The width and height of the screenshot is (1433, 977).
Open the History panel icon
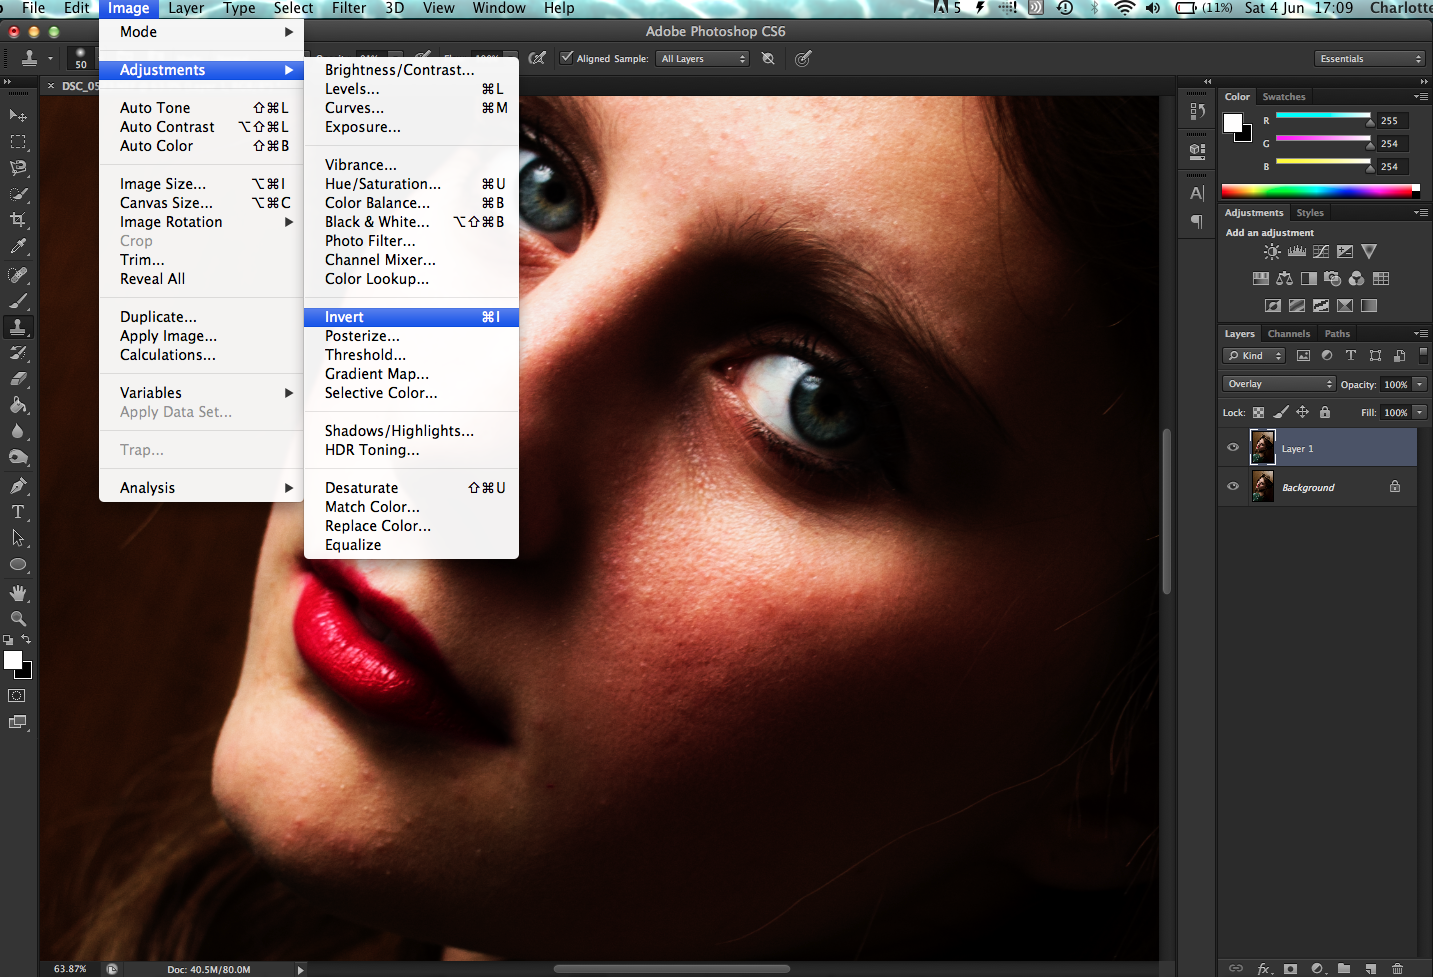(x=1197, y=111)
